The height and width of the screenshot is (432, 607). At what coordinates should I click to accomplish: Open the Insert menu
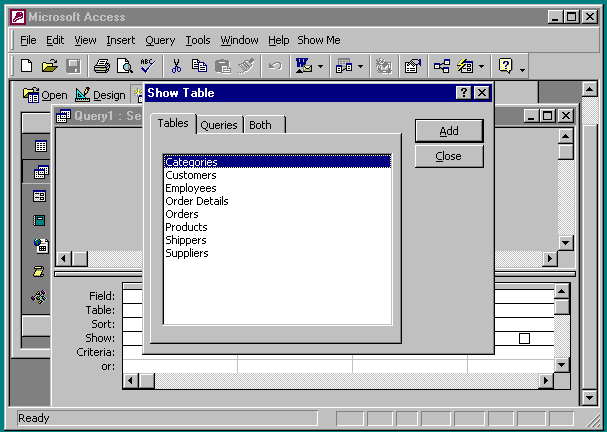click(x=121, y=40)
